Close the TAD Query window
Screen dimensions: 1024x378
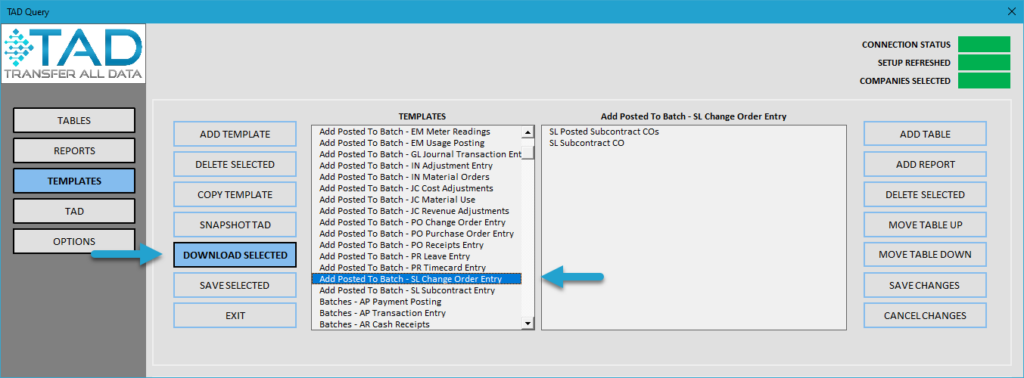(1012, 12)
